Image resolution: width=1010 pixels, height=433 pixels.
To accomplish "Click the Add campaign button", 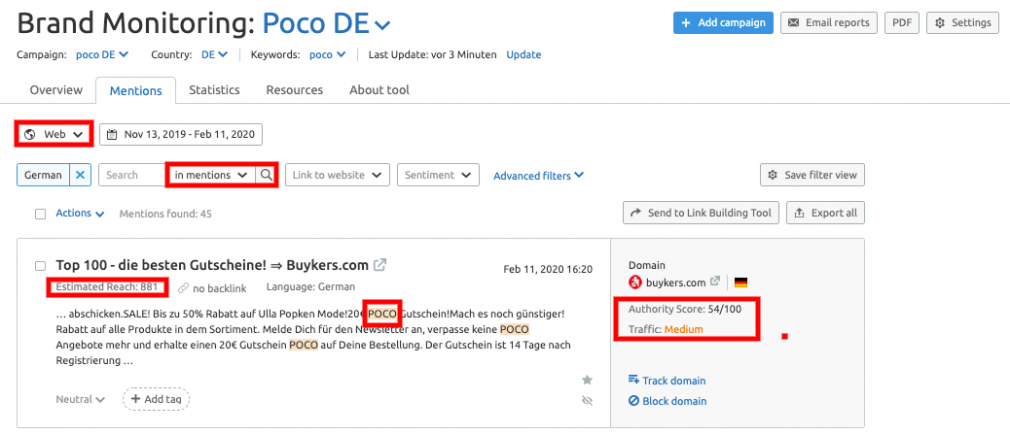I will [723, 23].
